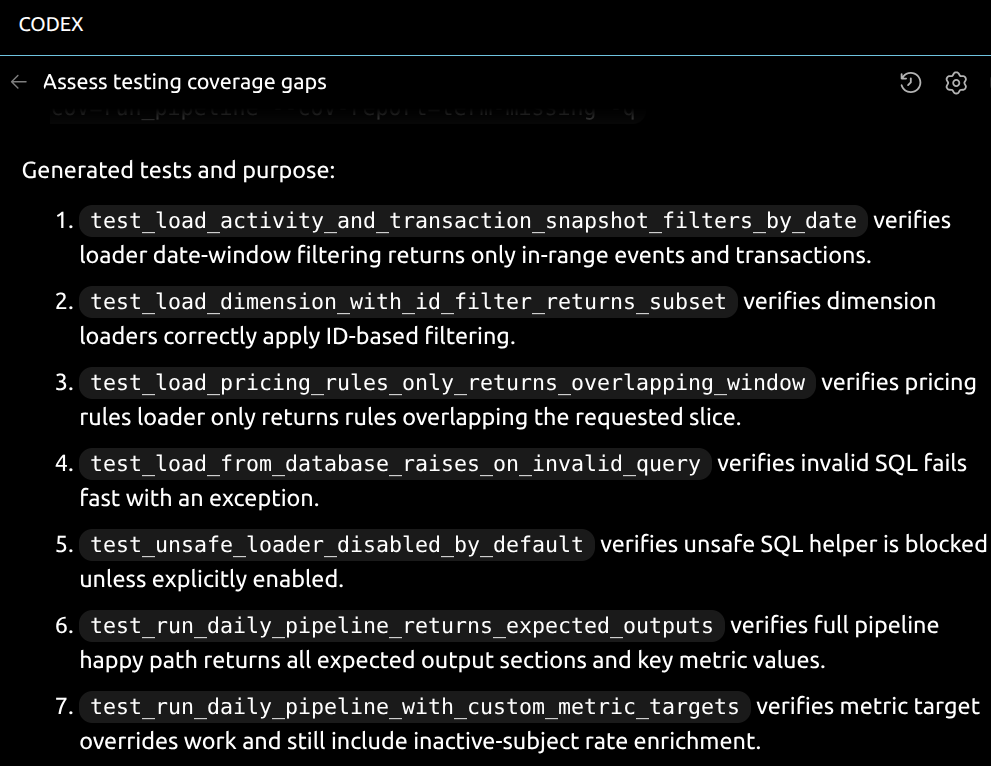Go back using the back arrow
The image size is (991, 766).
pyautogui.click(x=18, y=83)
